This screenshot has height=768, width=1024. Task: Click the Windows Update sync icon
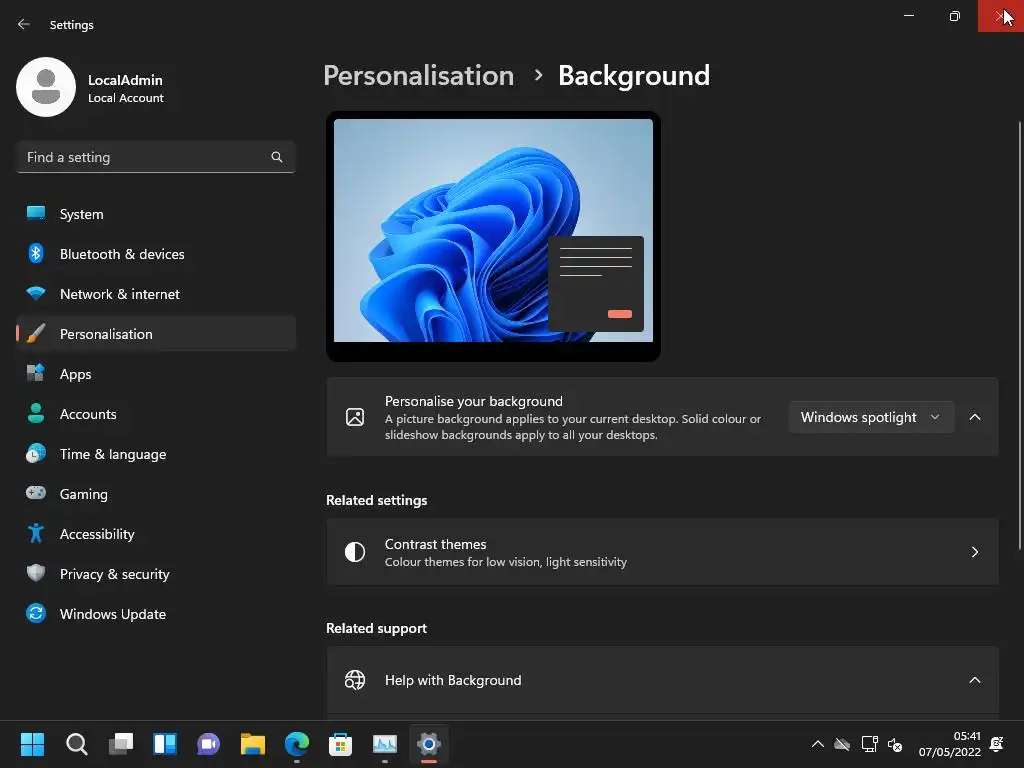point(36,613)
